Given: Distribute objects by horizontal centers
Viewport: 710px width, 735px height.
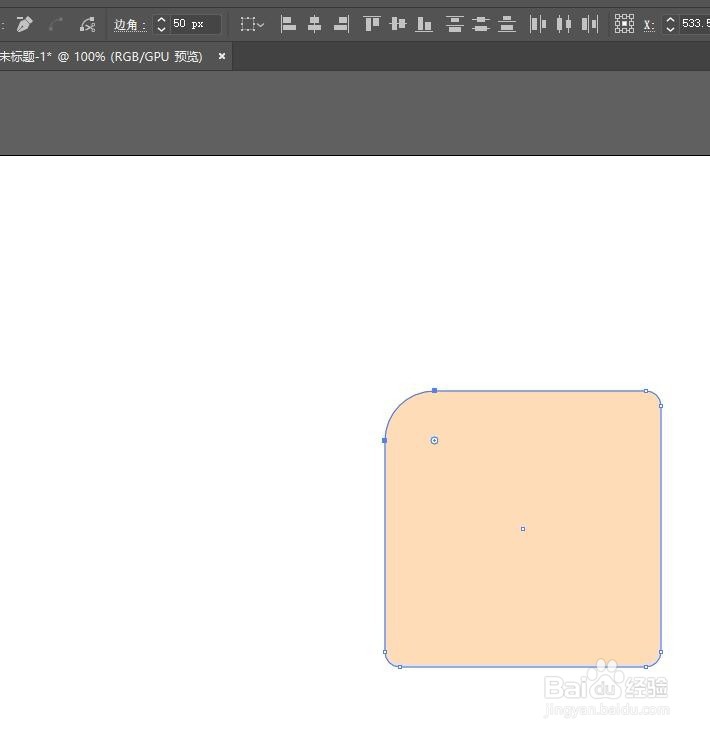Looking at the screenshot, I should (x=564, y=24).
